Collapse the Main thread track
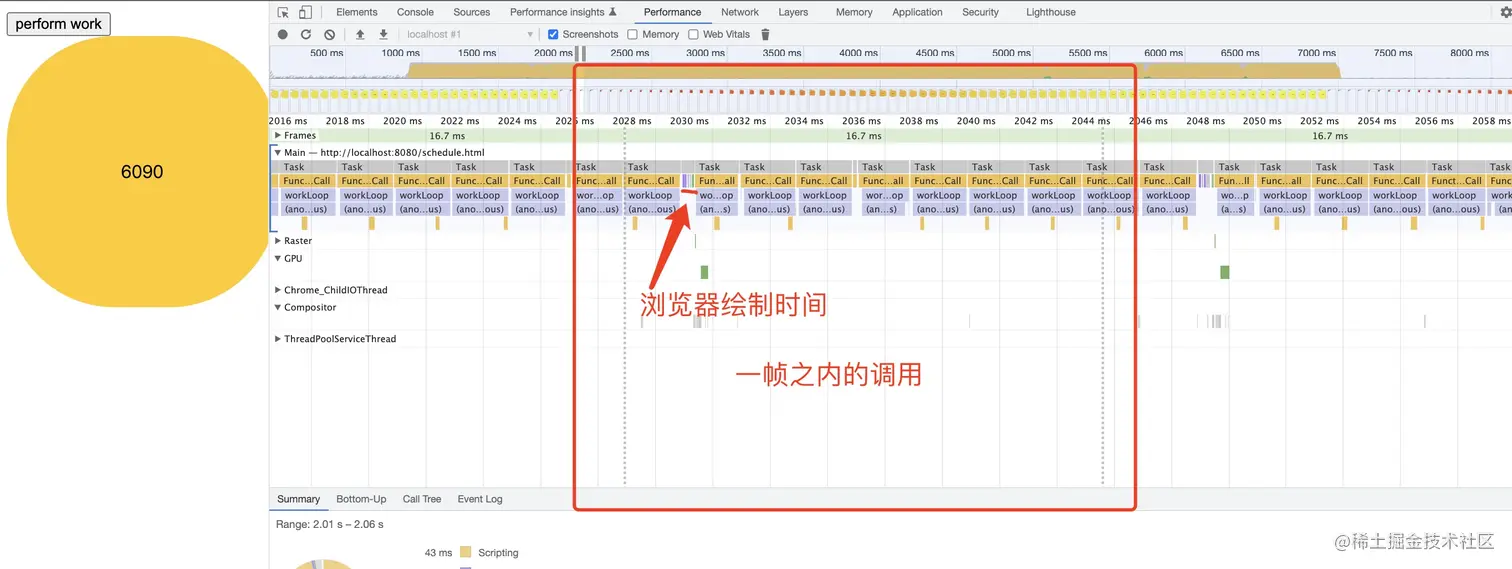1512x569 pixels. (x=278, y=153)
